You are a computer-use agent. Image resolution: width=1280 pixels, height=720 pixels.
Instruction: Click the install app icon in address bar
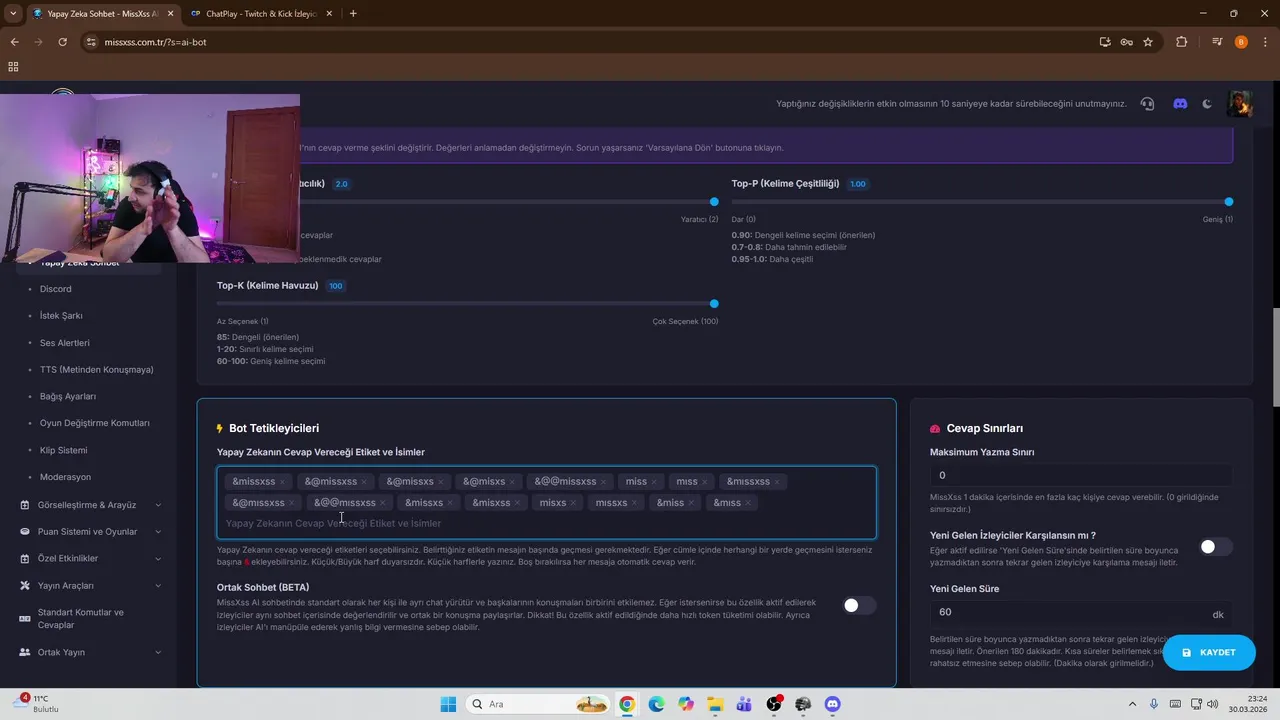(1105, 42)
